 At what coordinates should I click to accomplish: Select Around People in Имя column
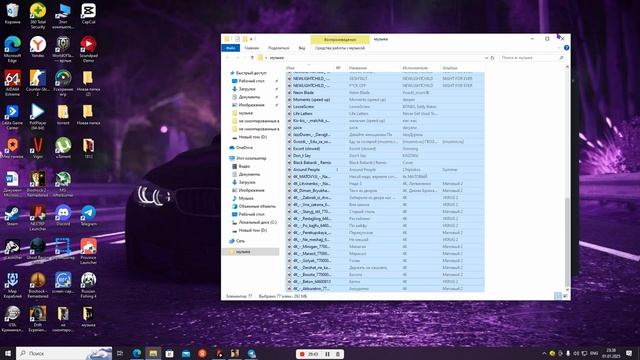click(x=306, y=169)
